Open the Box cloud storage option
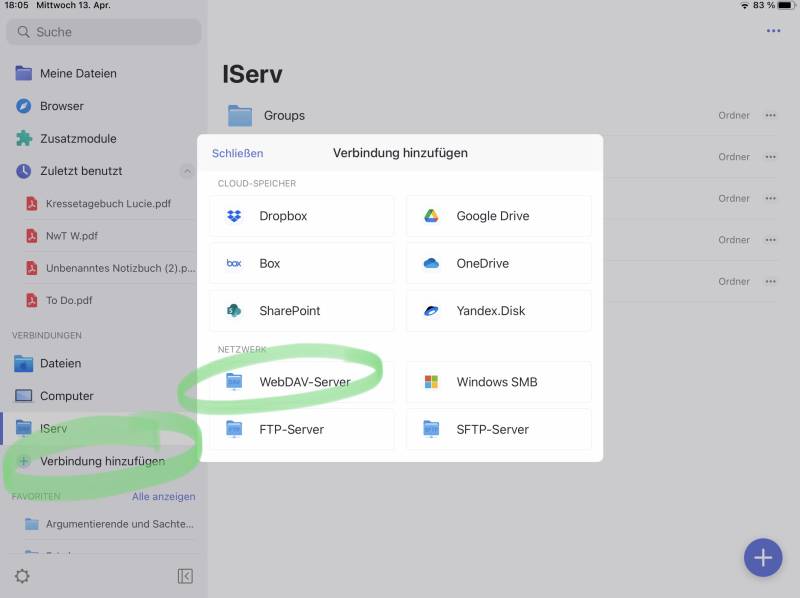 point(302,263)
